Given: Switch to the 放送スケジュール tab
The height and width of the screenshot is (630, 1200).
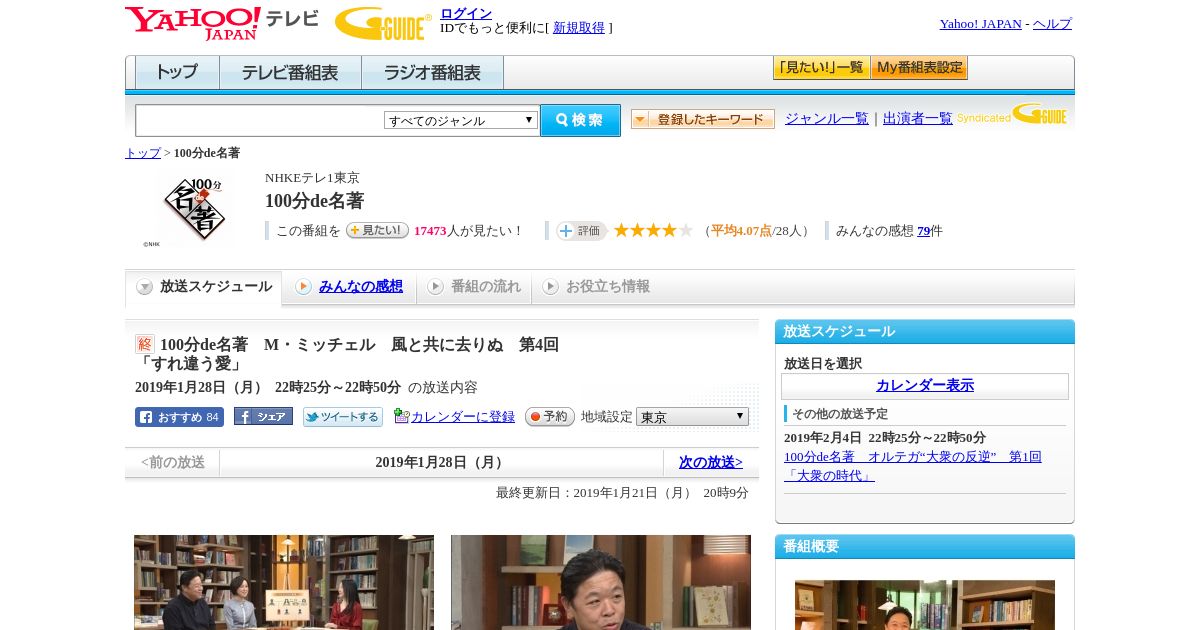Looking at the screenshot, I should 204,287.
